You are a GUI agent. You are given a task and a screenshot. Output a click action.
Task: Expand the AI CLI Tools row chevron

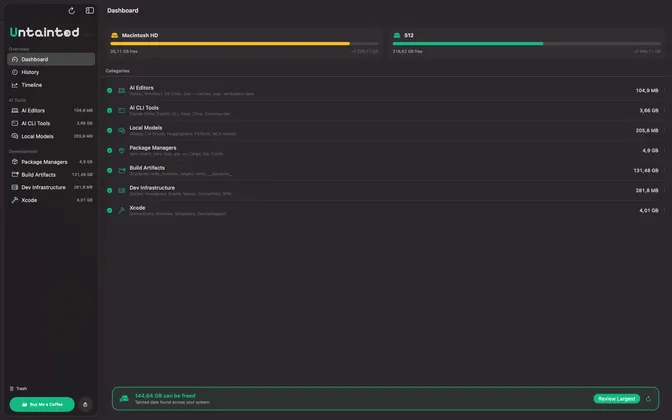[x=665, y=111]
